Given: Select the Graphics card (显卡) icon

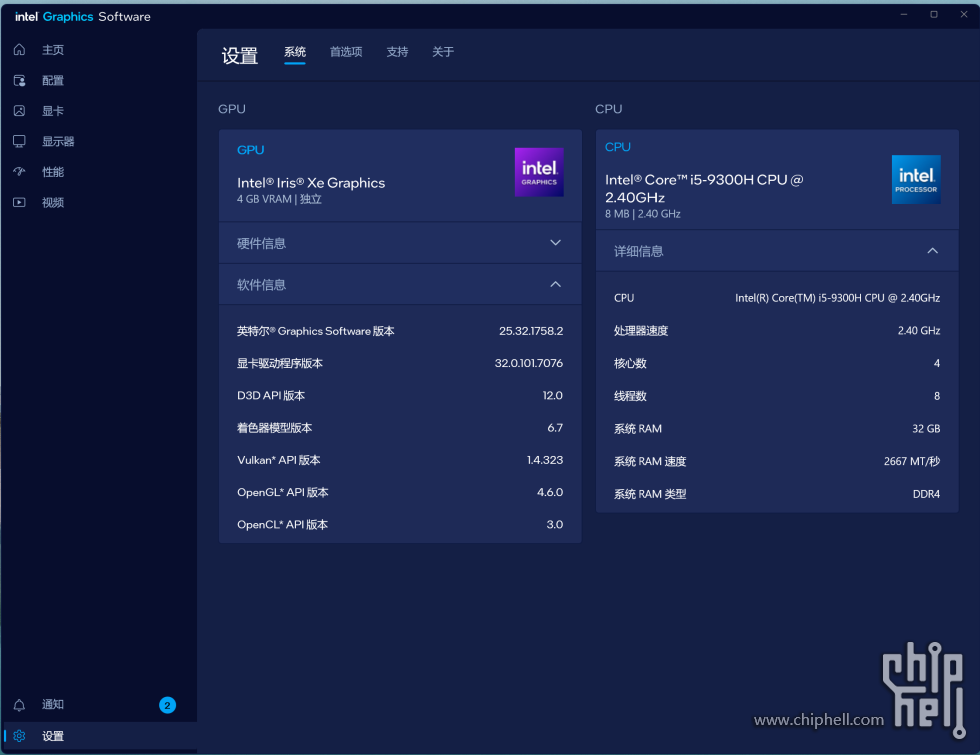Looking at the screenshot, I should click(19, 111).
